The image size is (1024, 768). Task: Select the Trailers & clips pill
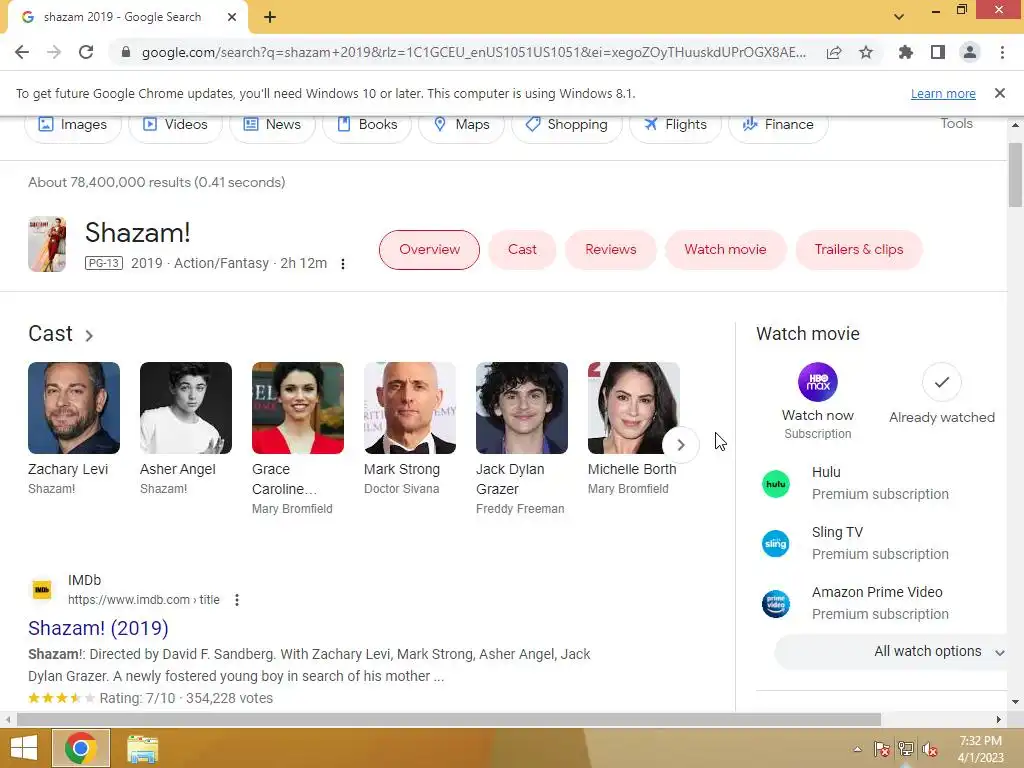[859, 249]
